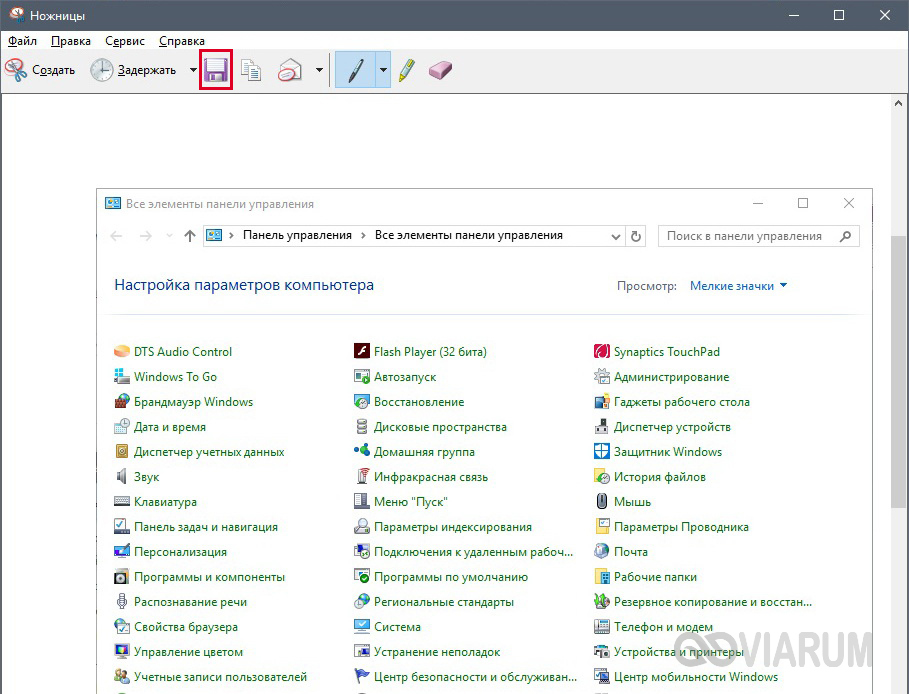Viewport: 909px width, 694px height.
Task: Expand the send snip dropdown arrow
Action: click(x=319, y=70)
